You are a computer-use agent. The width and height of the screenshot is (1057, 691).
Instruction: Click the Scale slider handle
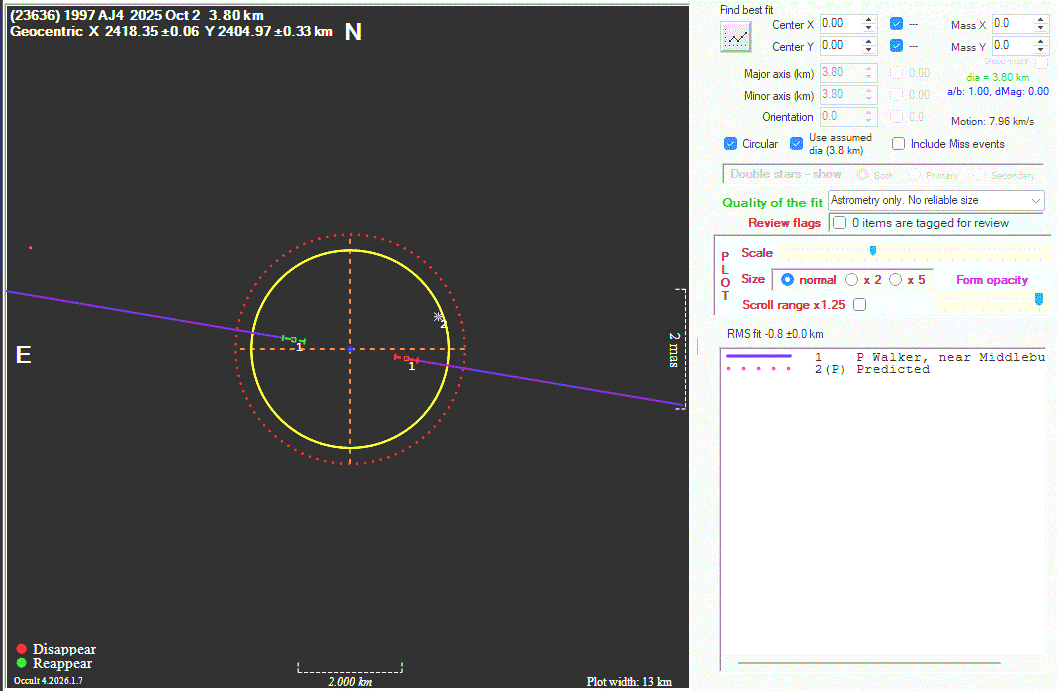873,251
